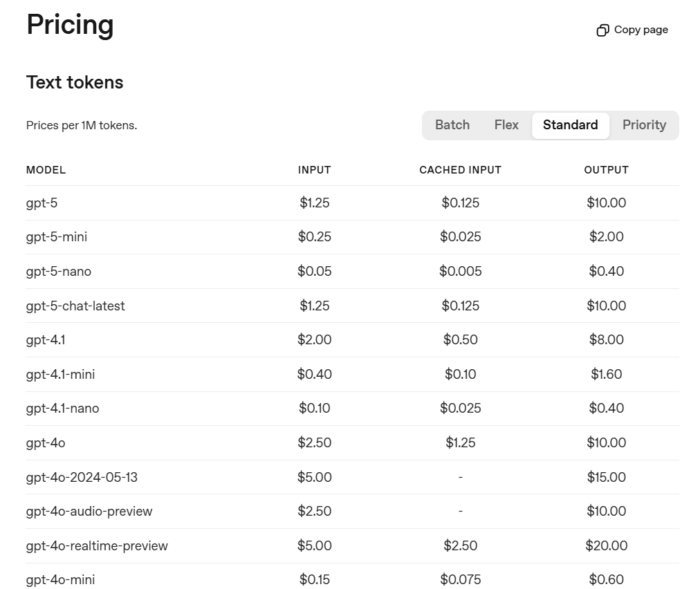This screenshot has width=700, height=589.
Task: Click the MODEL column header
Action: [x=46, y=170]
